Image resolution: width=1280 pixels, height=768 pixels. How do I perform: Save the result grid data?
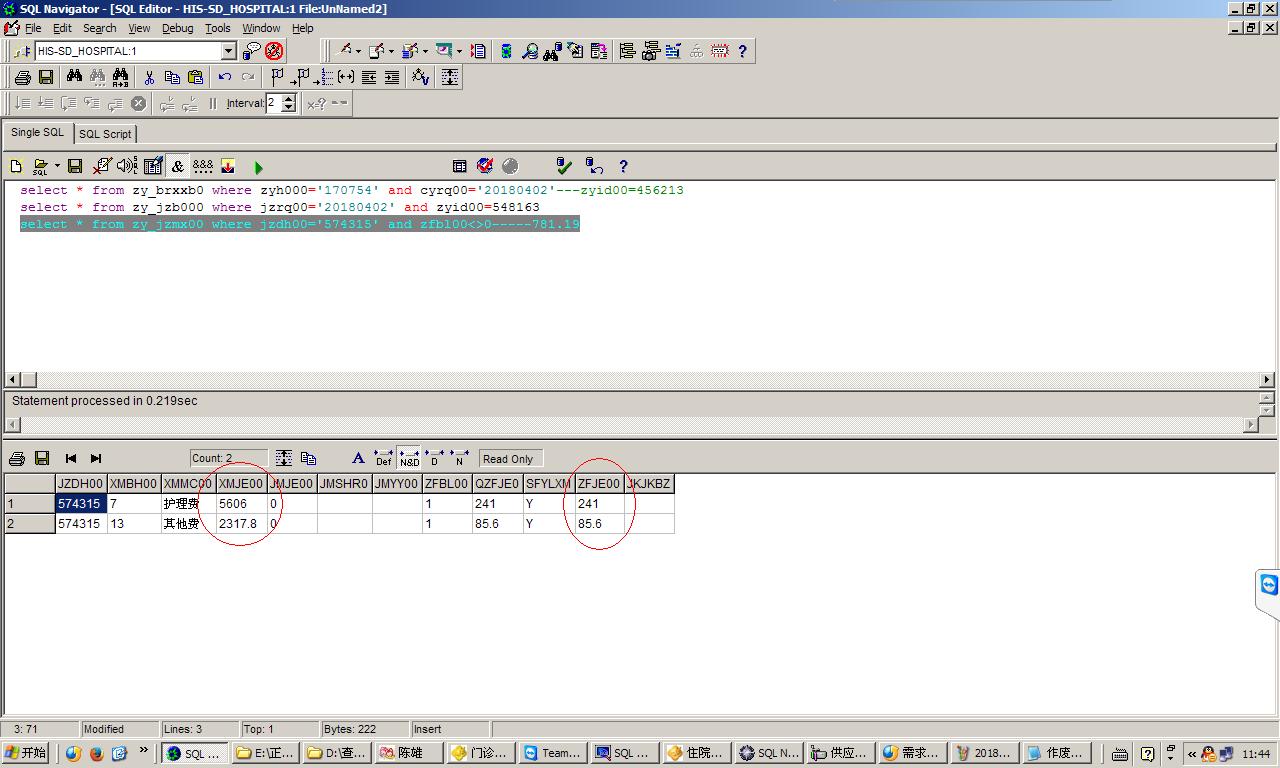(42, 458)
